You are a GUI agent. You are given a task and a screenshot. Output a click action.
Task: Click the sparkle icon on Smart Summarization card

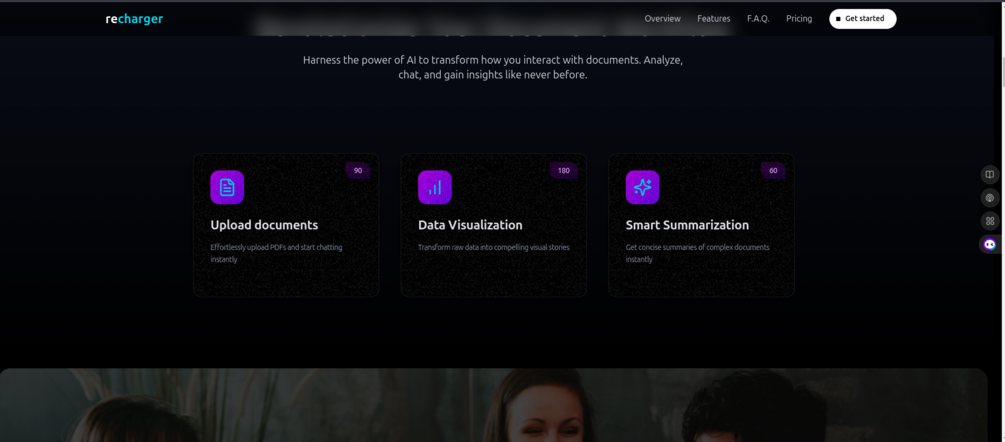[642, 187]
